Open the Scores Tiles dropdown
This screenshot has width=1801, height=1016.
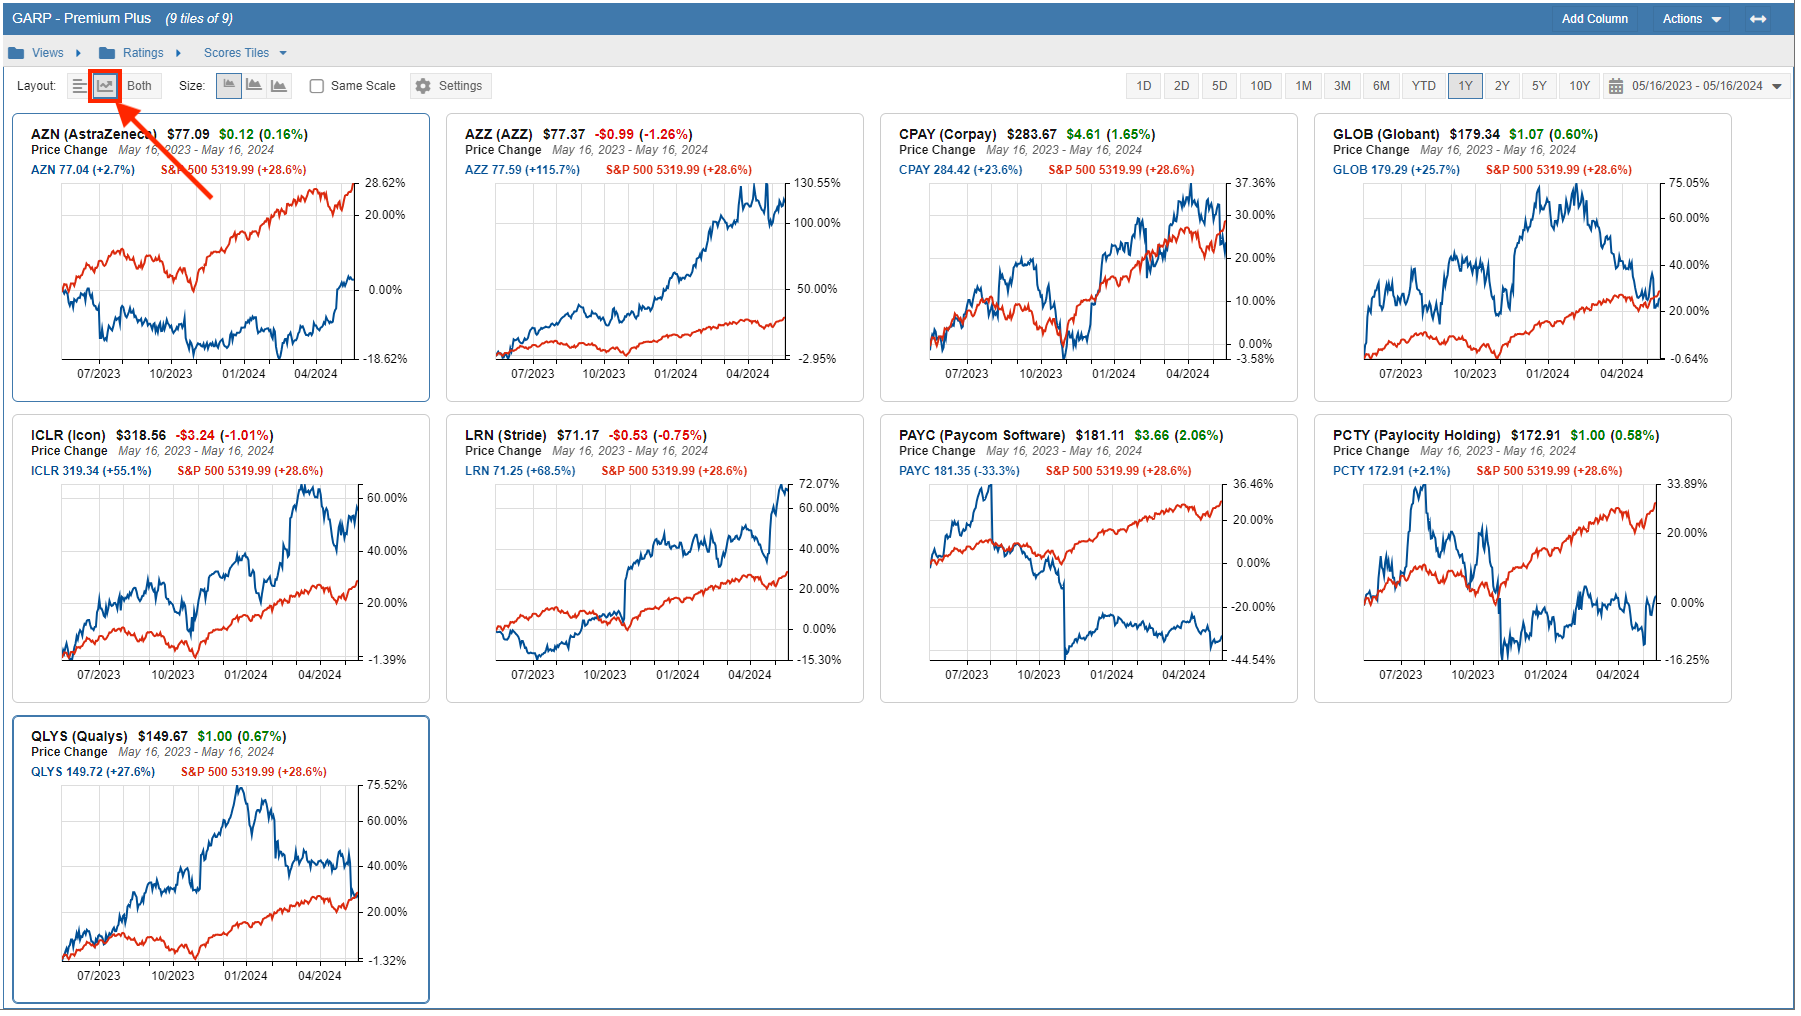coord(245,53)
